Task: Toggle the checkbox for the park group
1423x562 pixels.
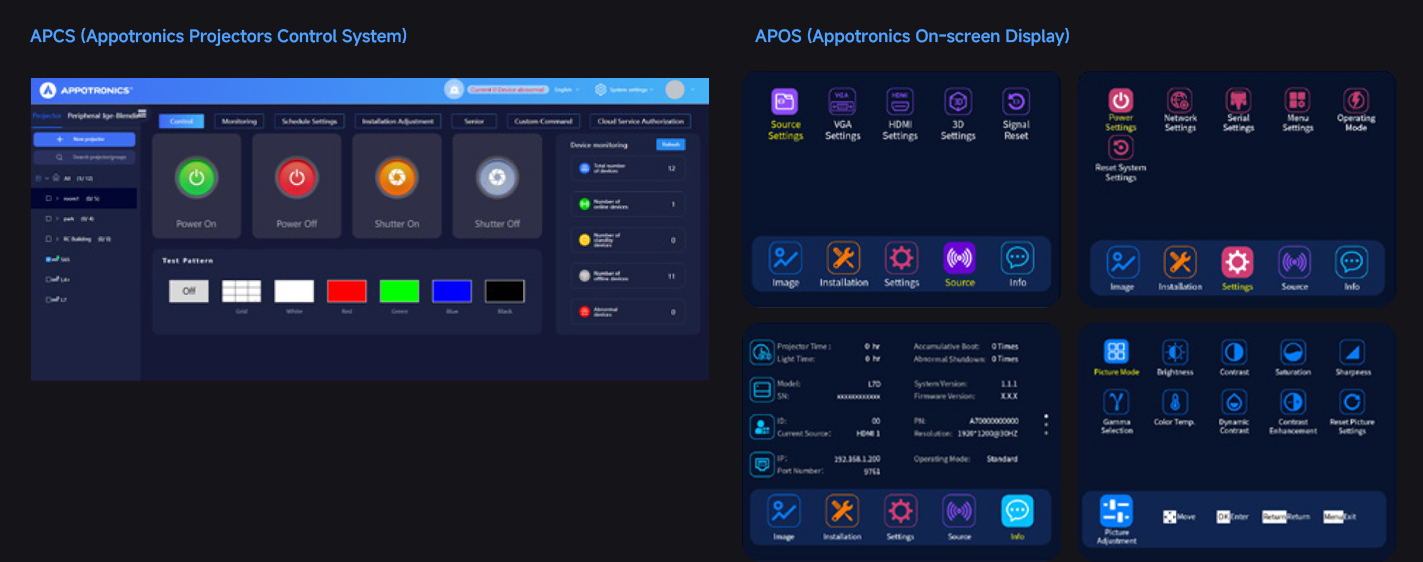Action: pyautogui.click(x=49, y=218)
